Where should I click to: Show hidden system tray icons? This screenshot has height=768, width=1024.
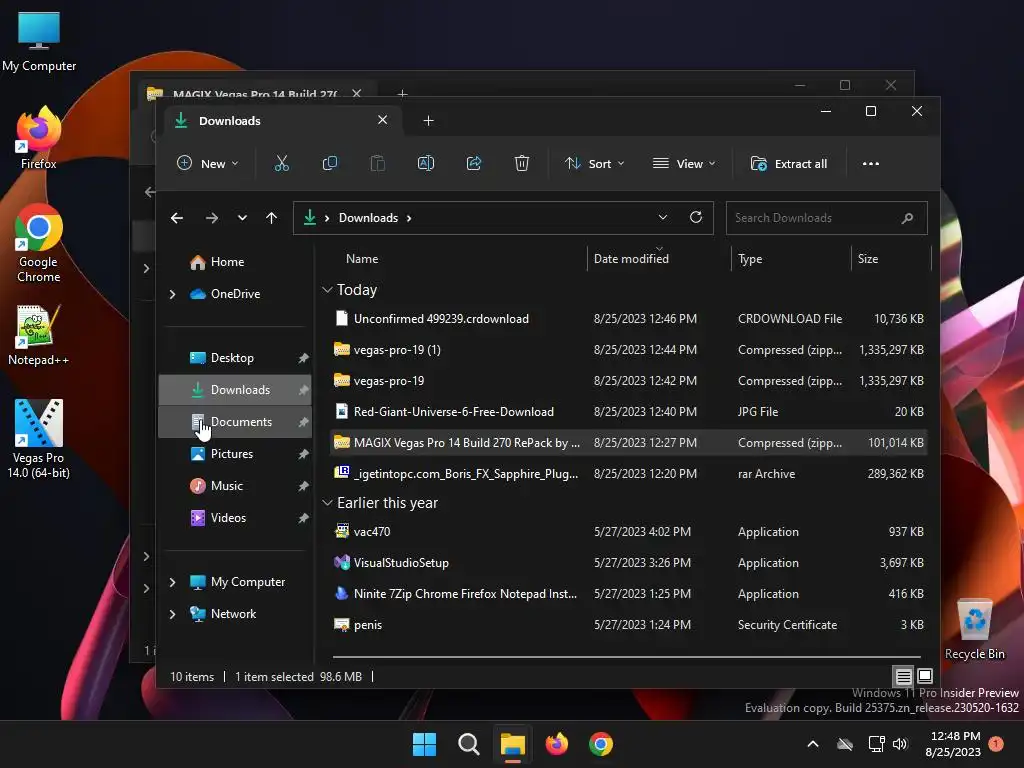(x=813, y=744)
